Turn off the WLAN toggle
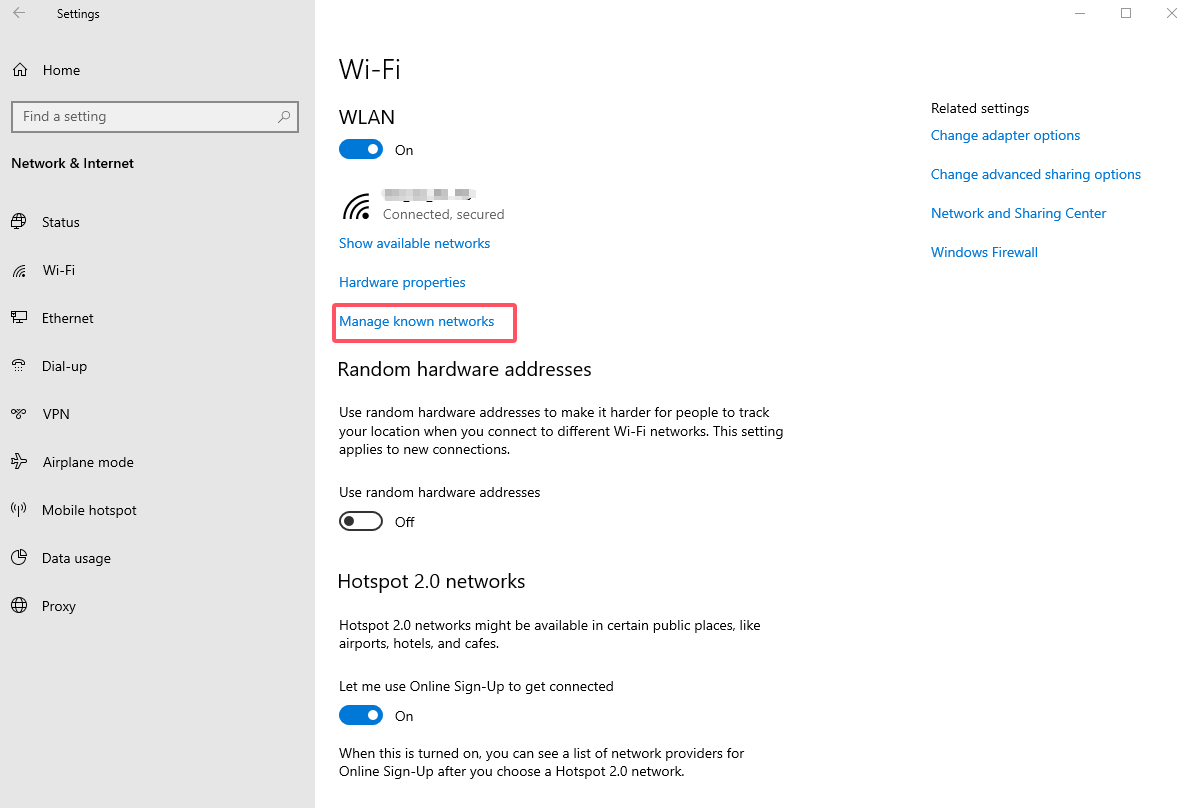1187x808 pixels. 361,148
